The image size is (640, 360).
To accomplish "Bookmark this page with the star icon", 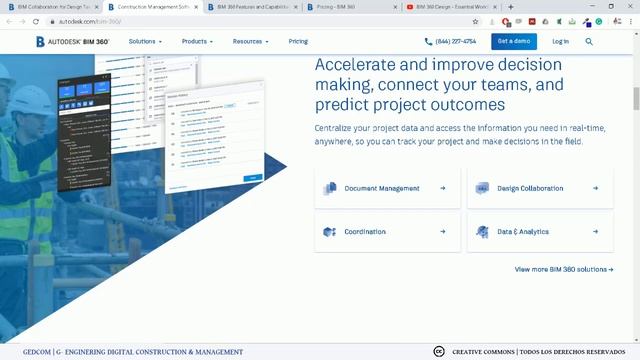I will pyautogui.click(x=475, y=22).
